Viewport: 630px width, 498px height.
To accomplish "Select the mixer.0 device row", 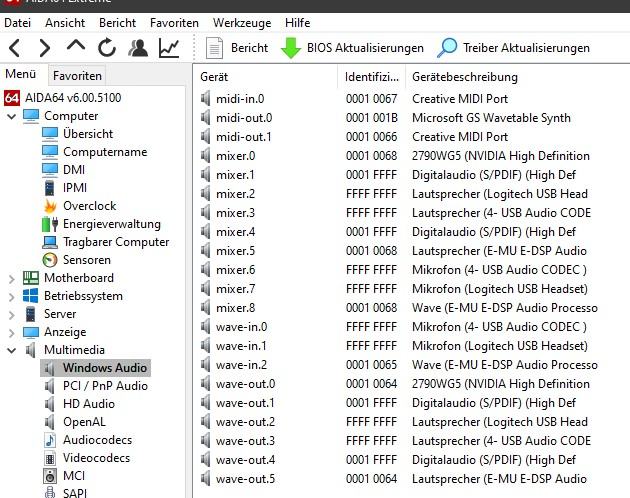I will pos(411,156).
